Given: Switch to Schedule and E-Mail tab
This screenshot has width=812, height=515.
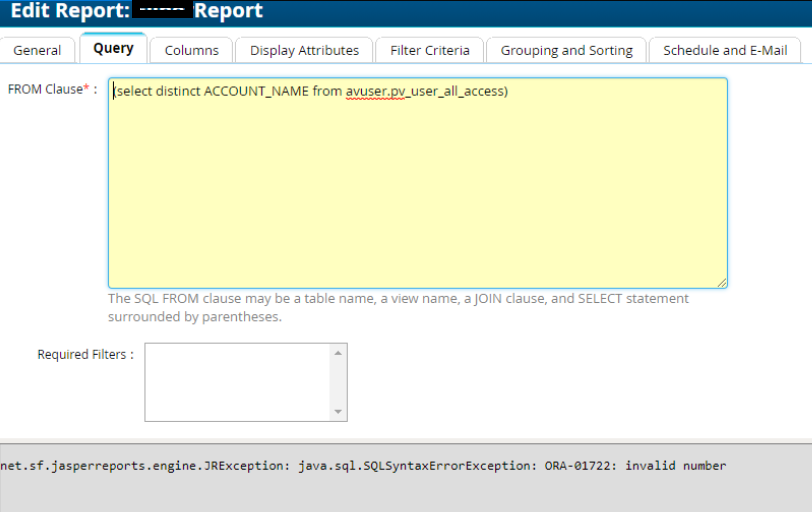Looking at the screenshot, I should tap(724, 50).
